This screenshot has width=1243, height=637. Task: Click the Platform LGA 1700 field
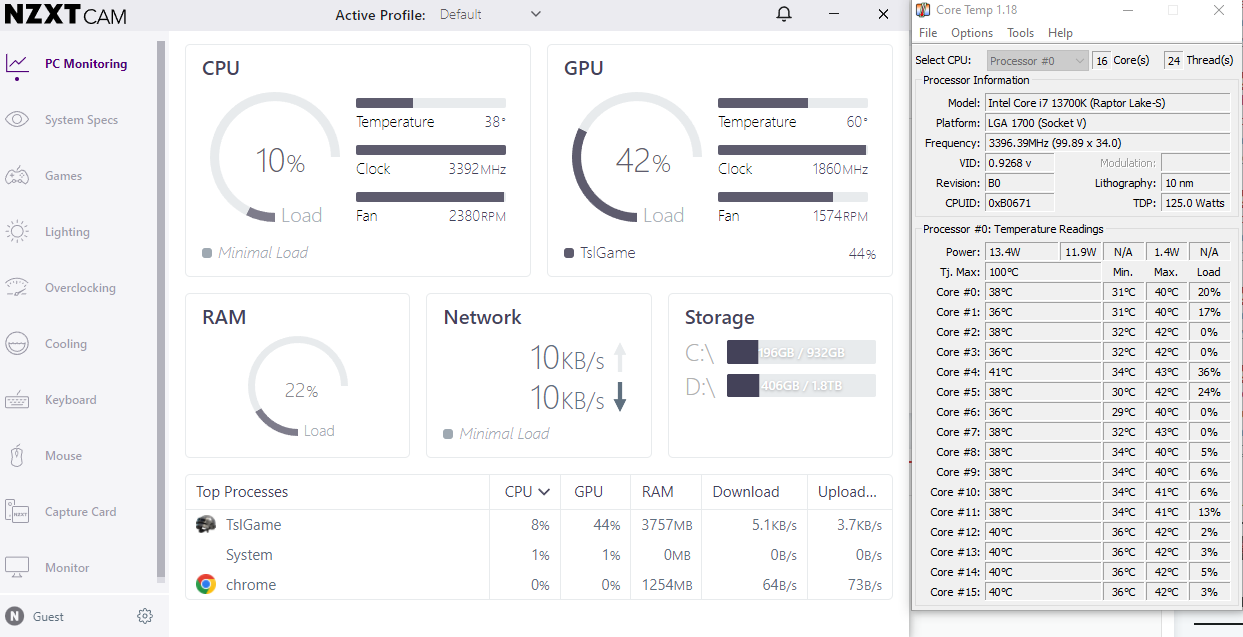(1108, 123)
